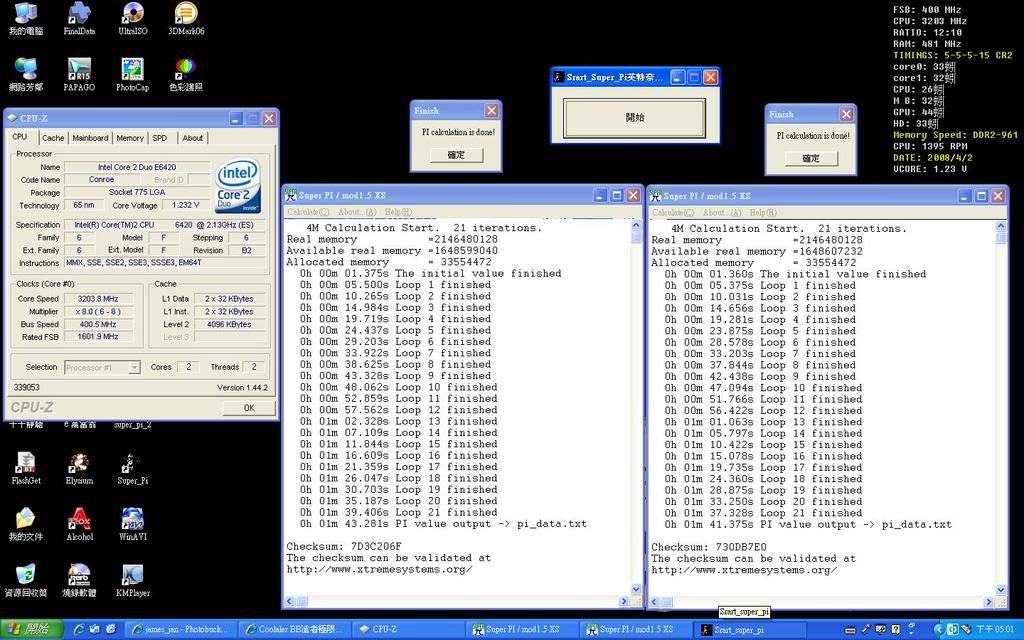Click the Rated FSB value 1601.9 MHz
Image resolution: width=1024 pixels, height=640 pixels.
click(x=98, y=337)
